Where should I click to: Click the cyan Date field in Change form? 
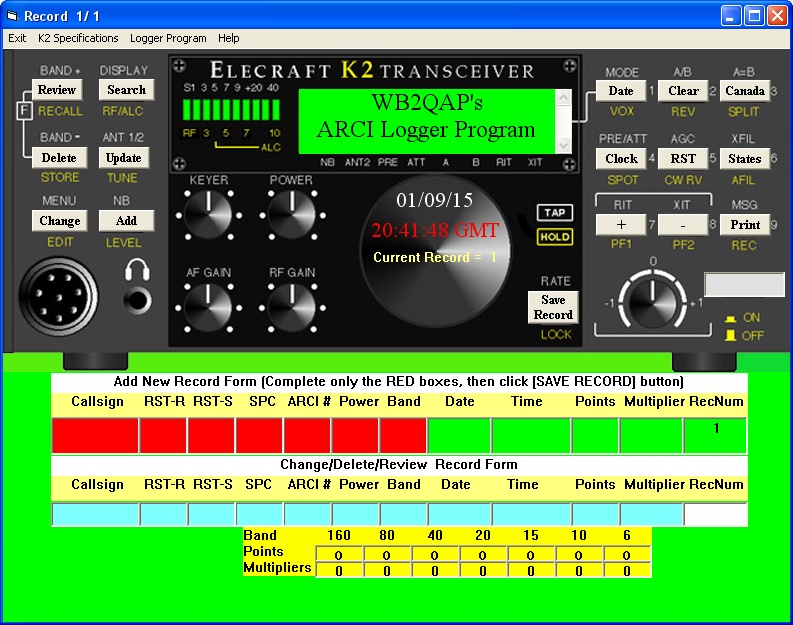[459, 514]
